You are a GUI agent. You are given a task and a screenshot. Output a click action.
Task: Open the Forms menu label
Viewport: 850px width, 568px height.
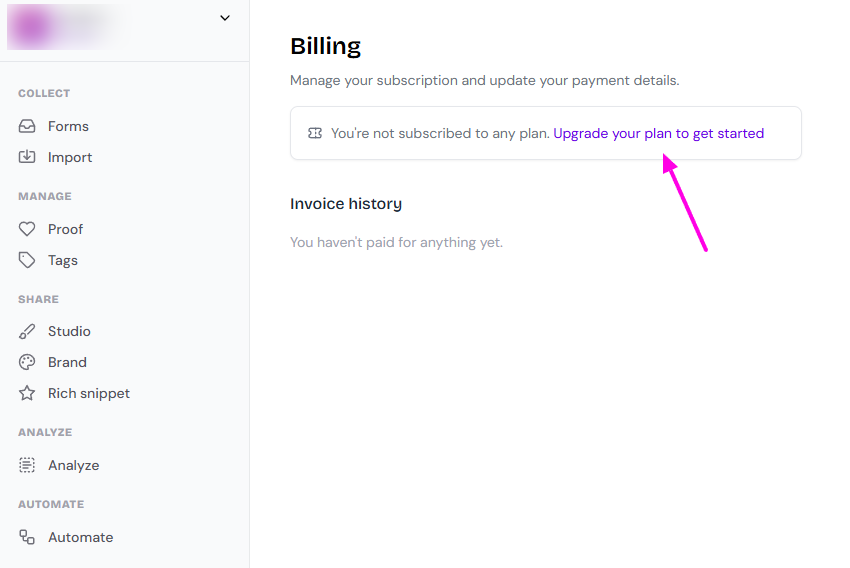tap(68, 126)
